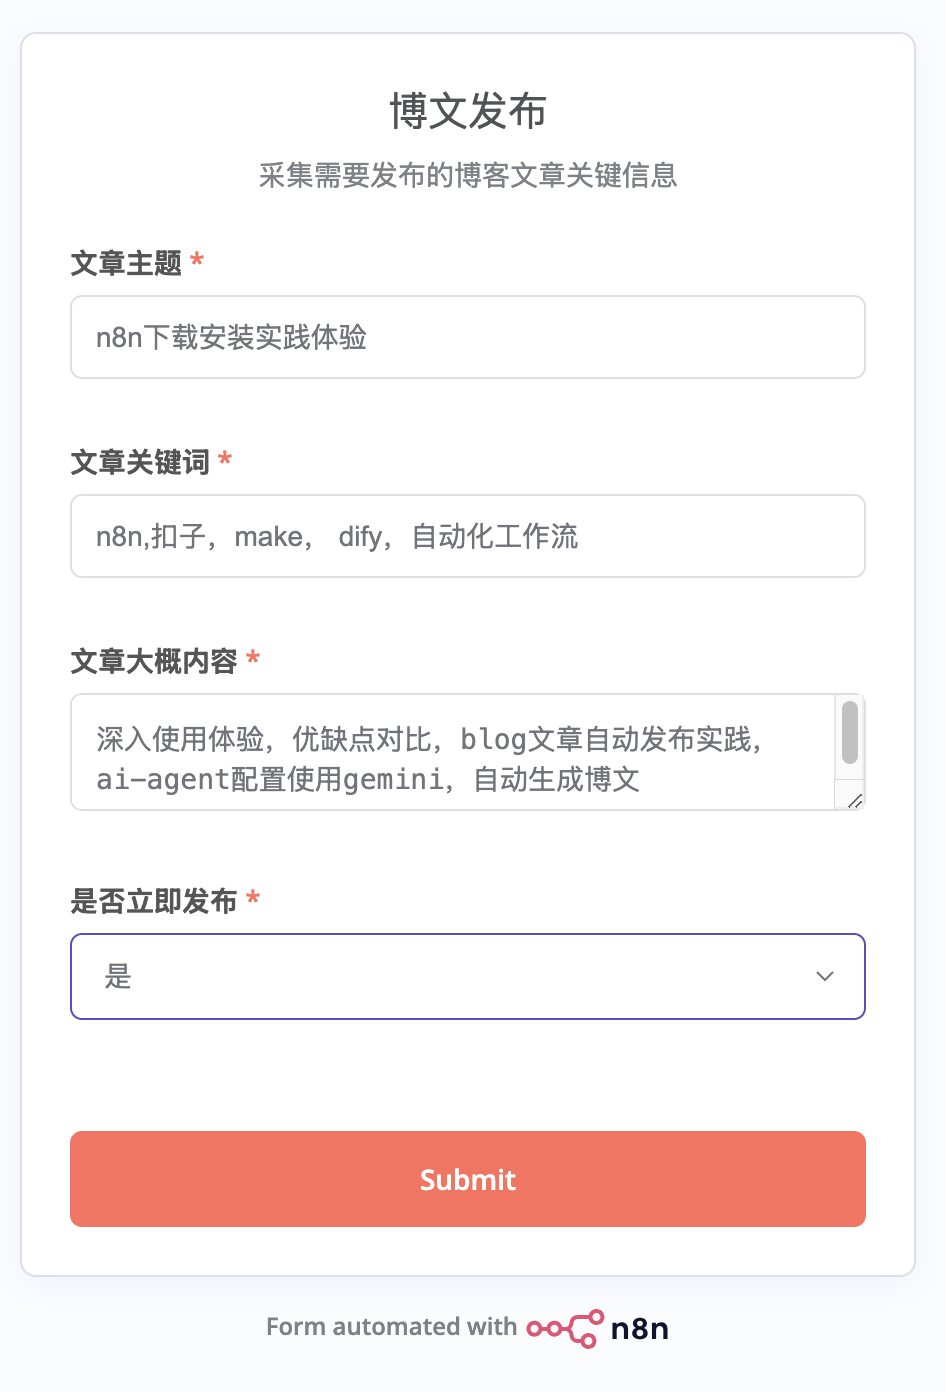Click the n8n node logo icon
Screen dimensions: 946x1392
click(565, 1328)
